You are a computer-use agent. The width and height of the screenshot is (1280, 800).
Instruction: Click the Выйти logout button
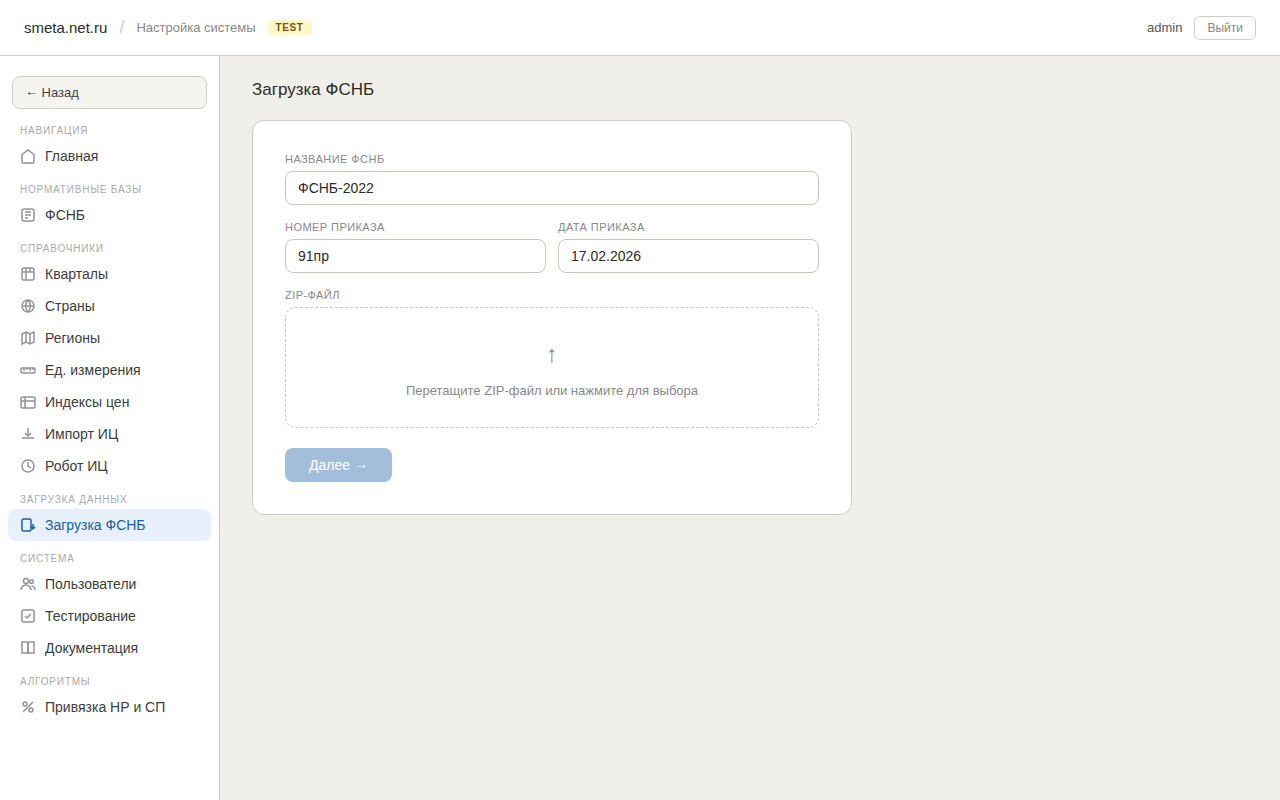[1224, 28]
